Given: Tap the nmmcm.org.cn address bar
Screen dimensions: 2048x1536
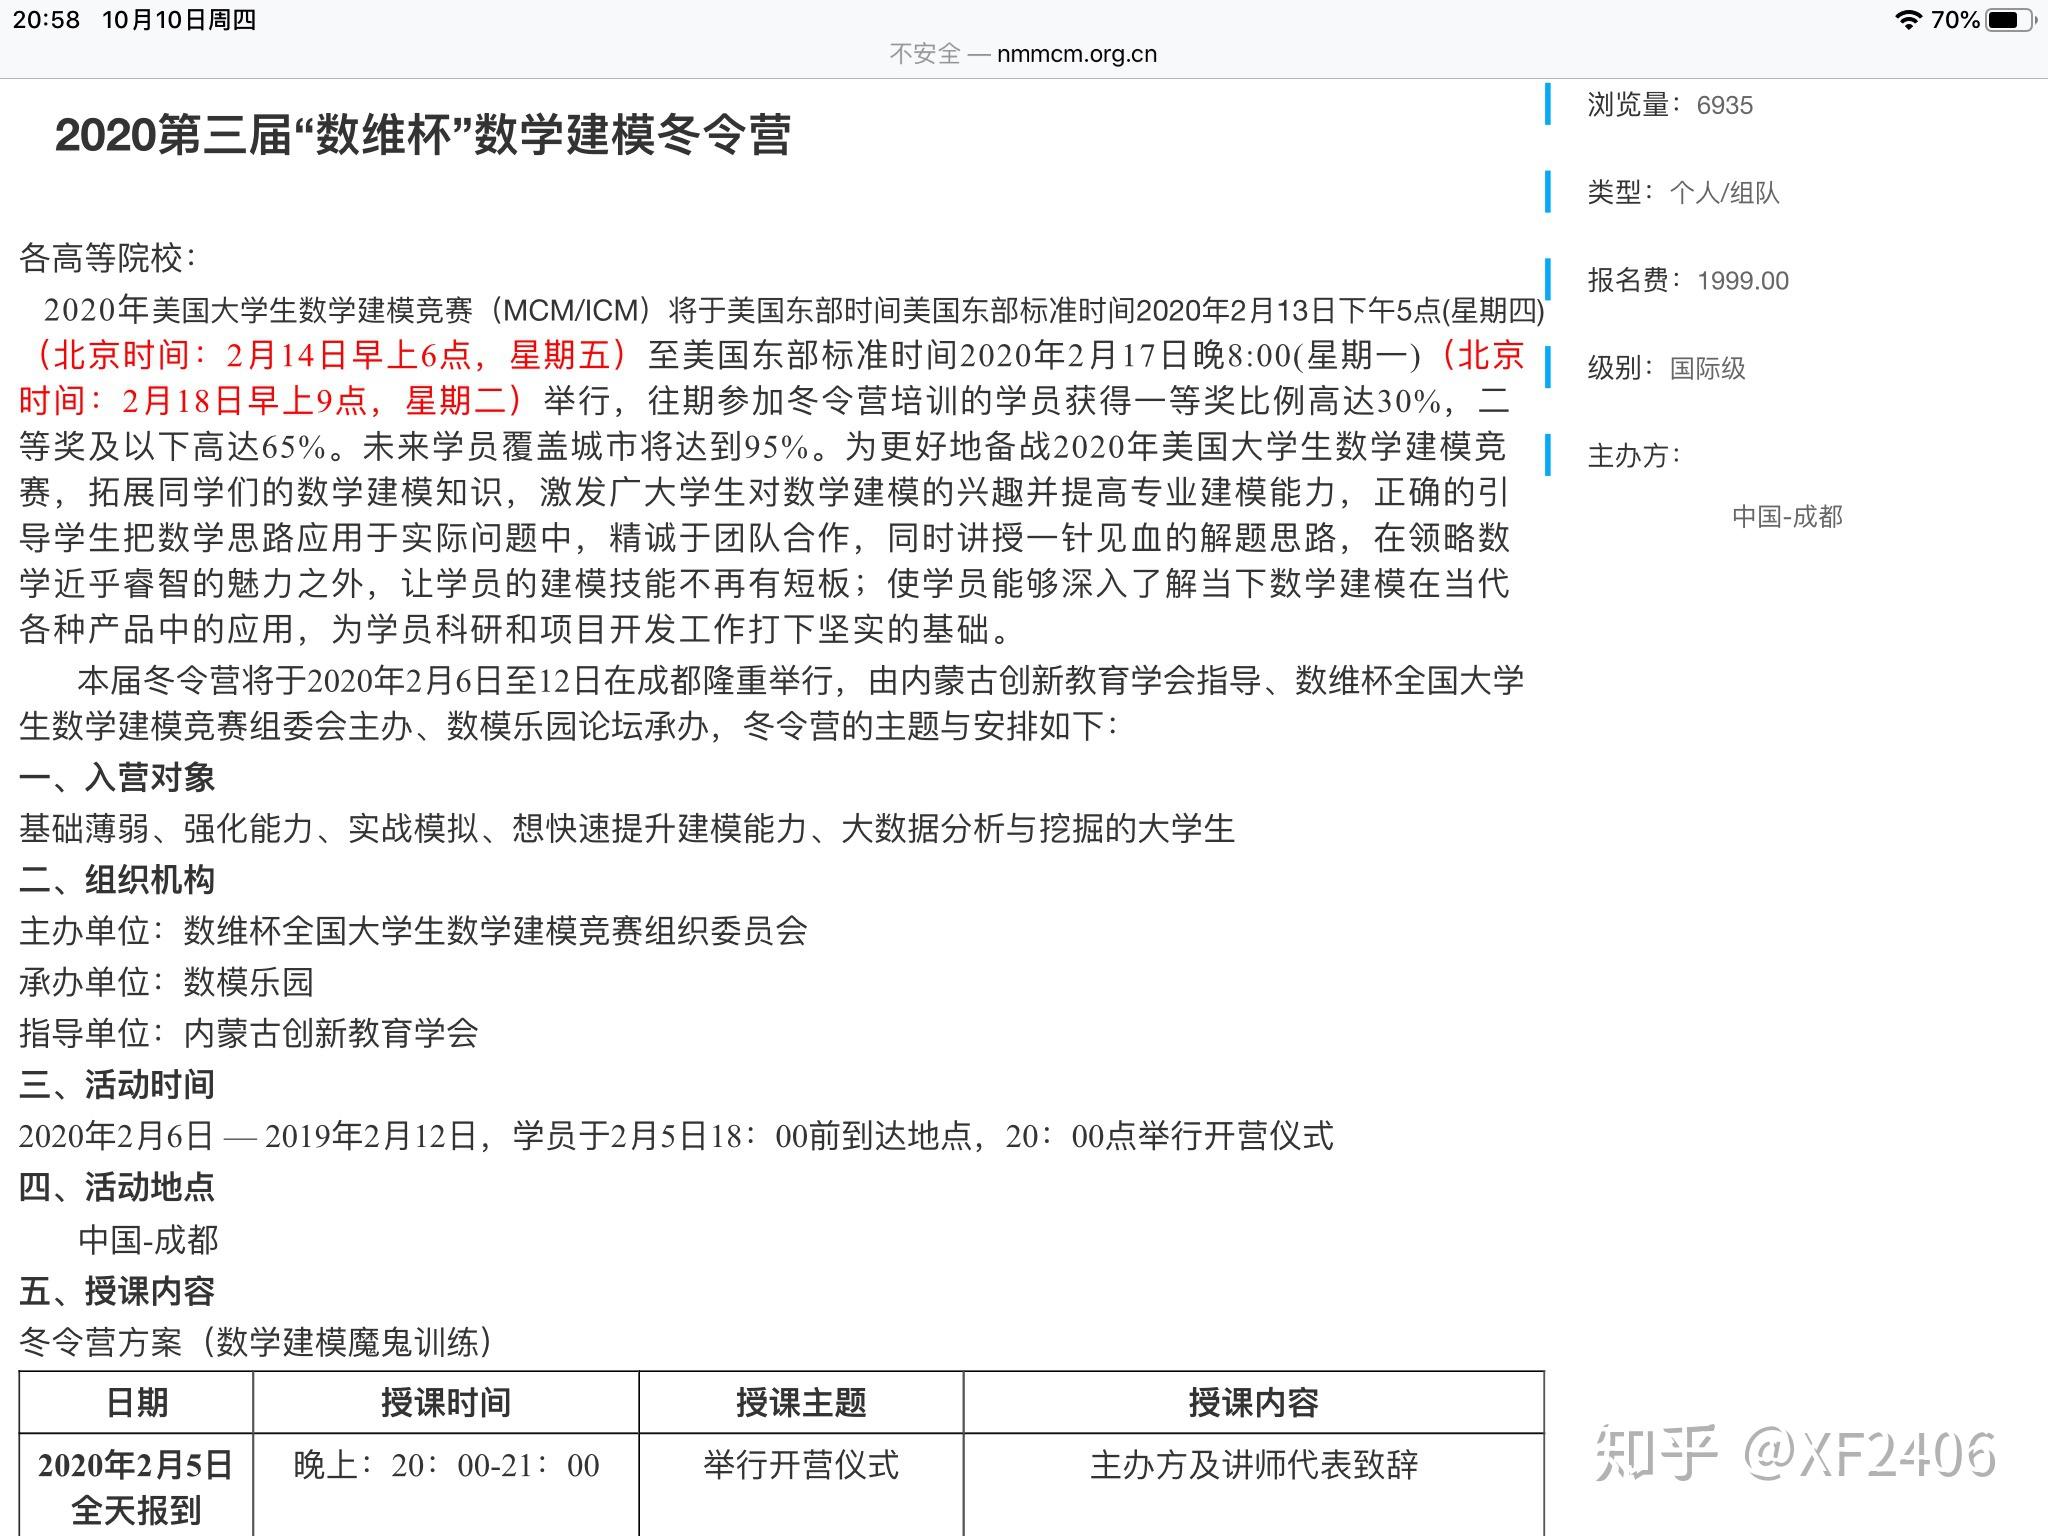Looking at the screenshot, I should point(1078,53).
